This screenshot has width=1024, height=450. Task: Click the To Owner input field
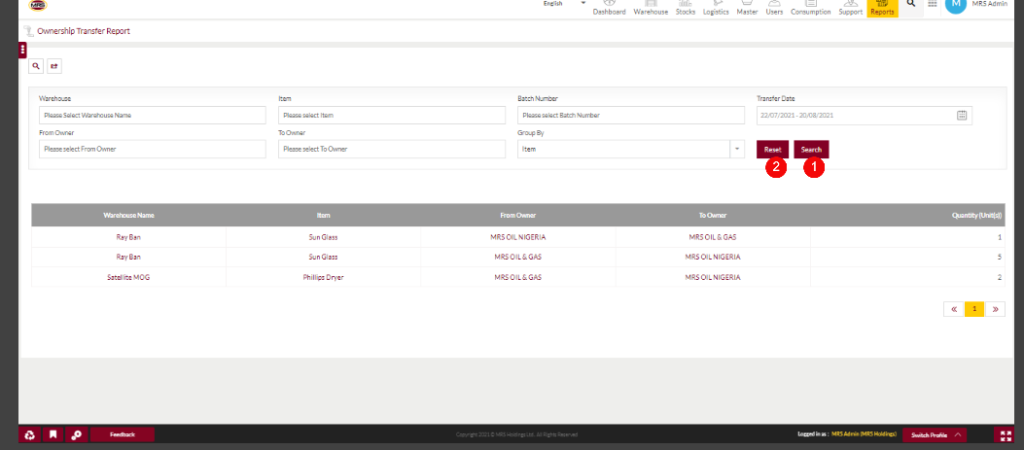click(x=392, y=149)
